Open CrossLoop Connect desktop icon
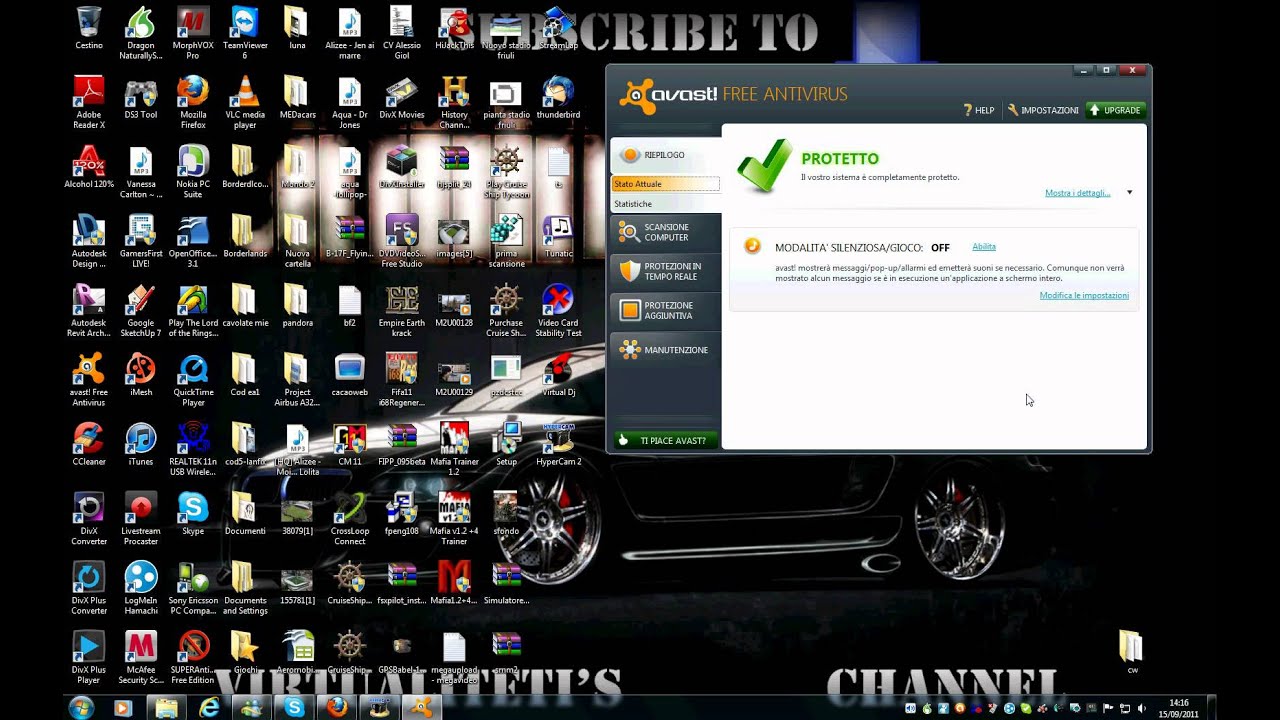Image resolution: width=1280 pixels, height=720 pixels. click(350, 519)
